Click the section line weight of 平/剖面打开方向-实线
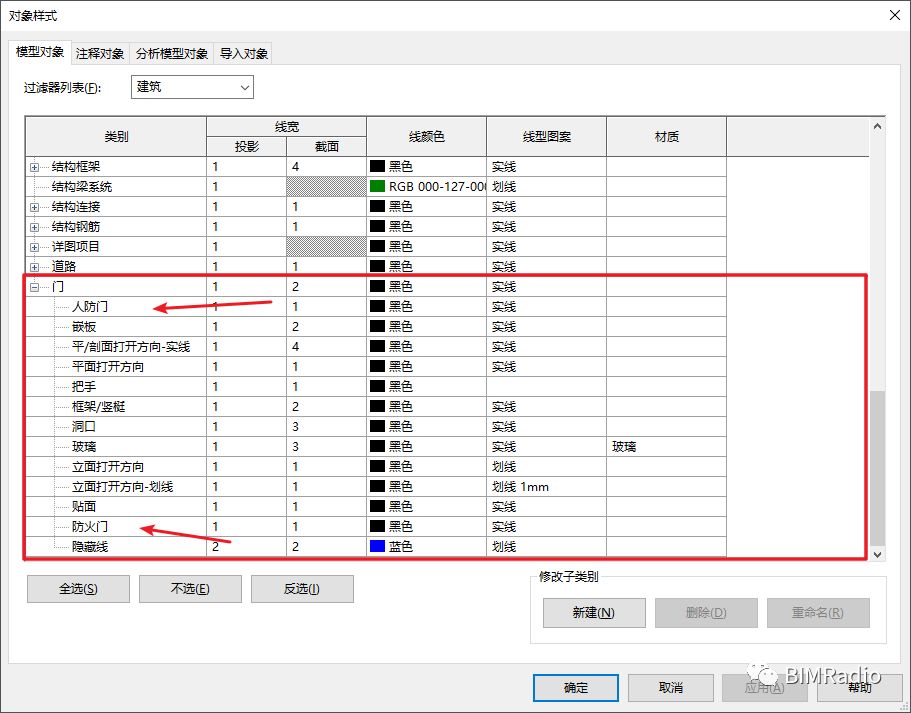The width and height of the screenshot is (911, 713). (326, 346)
